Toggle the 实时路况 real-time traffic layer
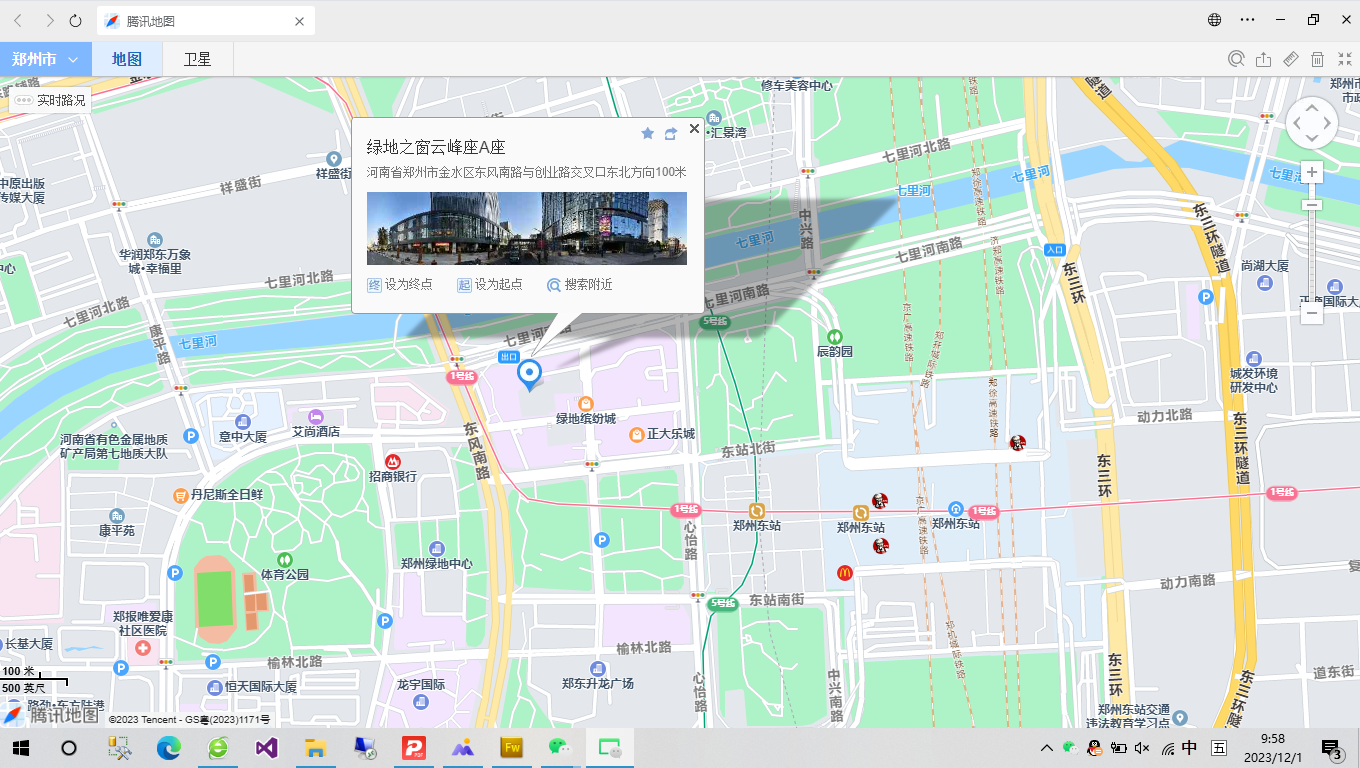This screenshot has width=1360, height=768. [50, 100]
